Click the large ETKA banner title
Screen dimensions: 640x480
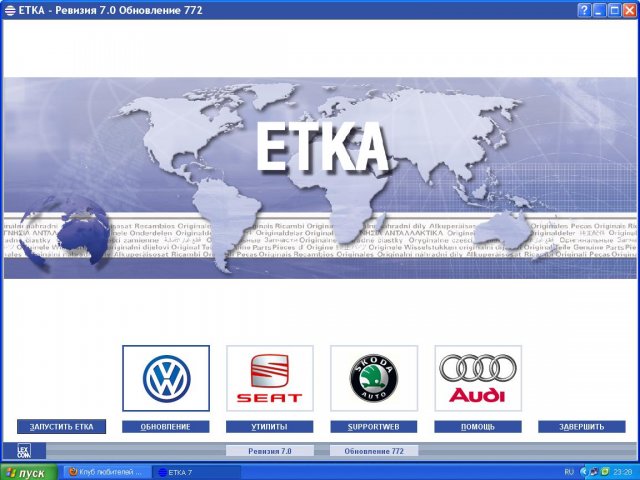point(322,148)
